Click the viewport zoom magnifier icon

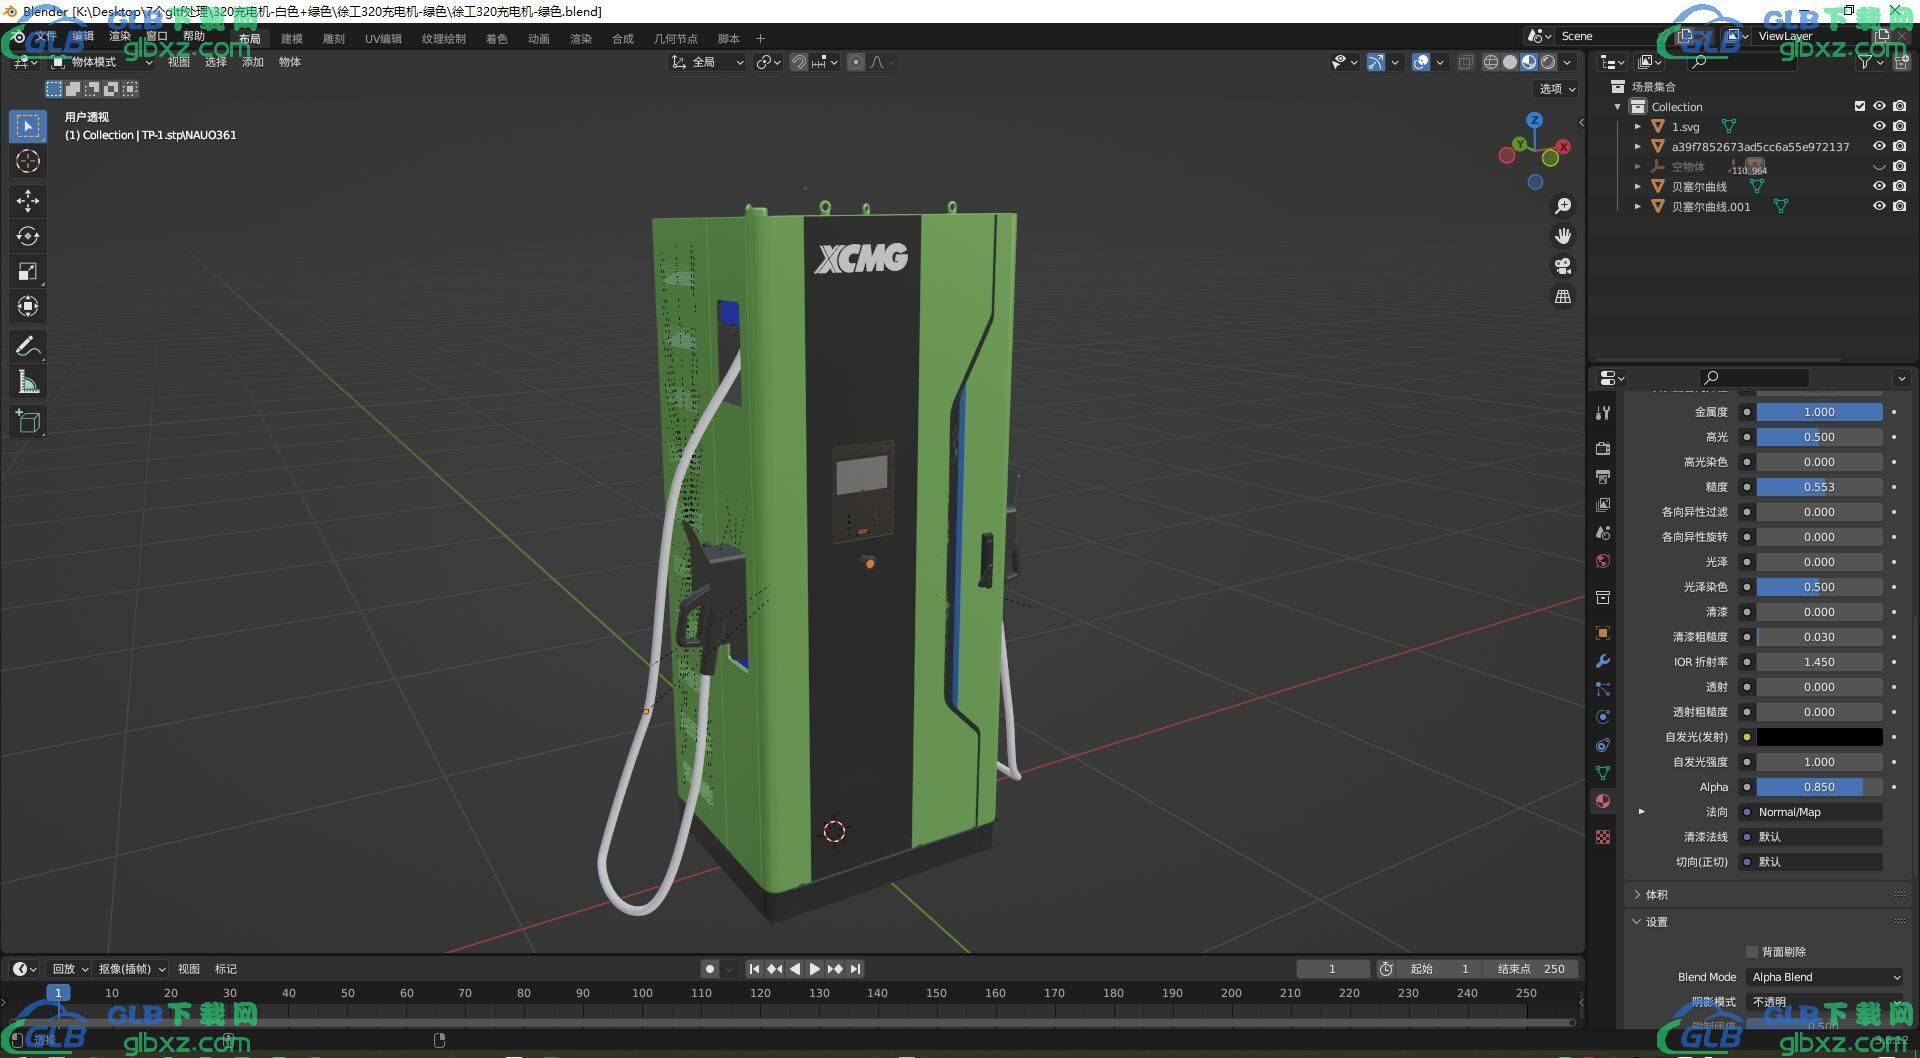(1562, 206)
